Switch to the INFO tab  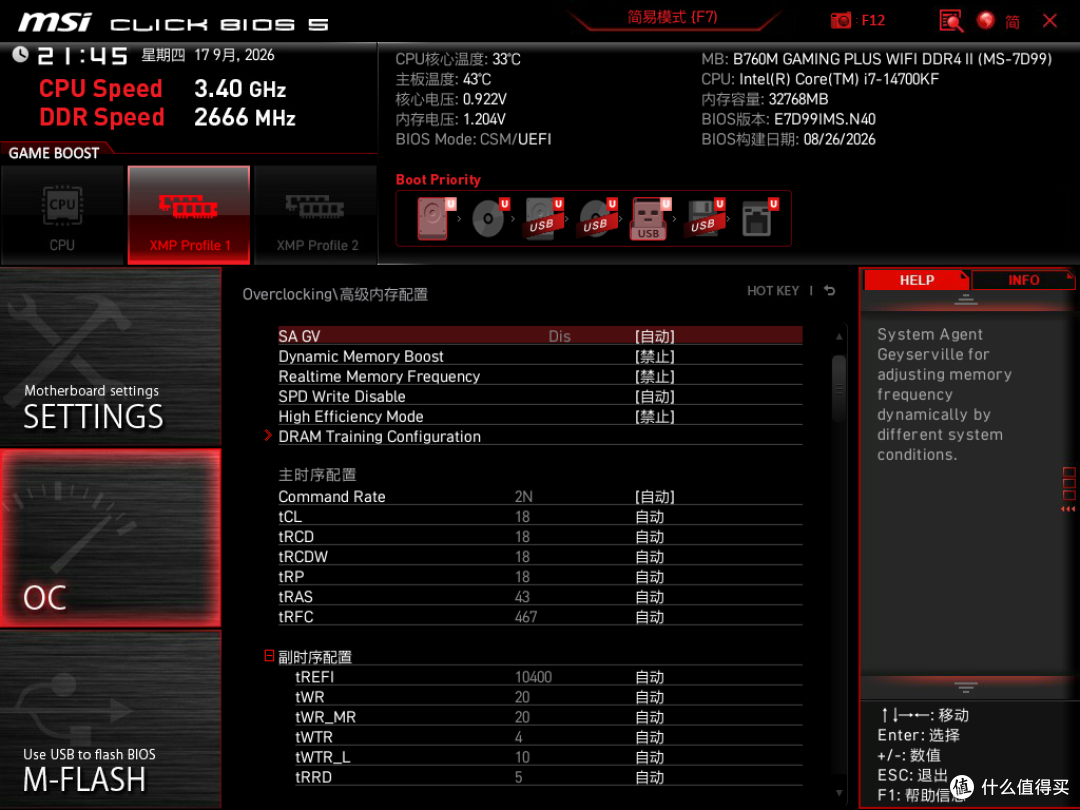click(1024, 280)
